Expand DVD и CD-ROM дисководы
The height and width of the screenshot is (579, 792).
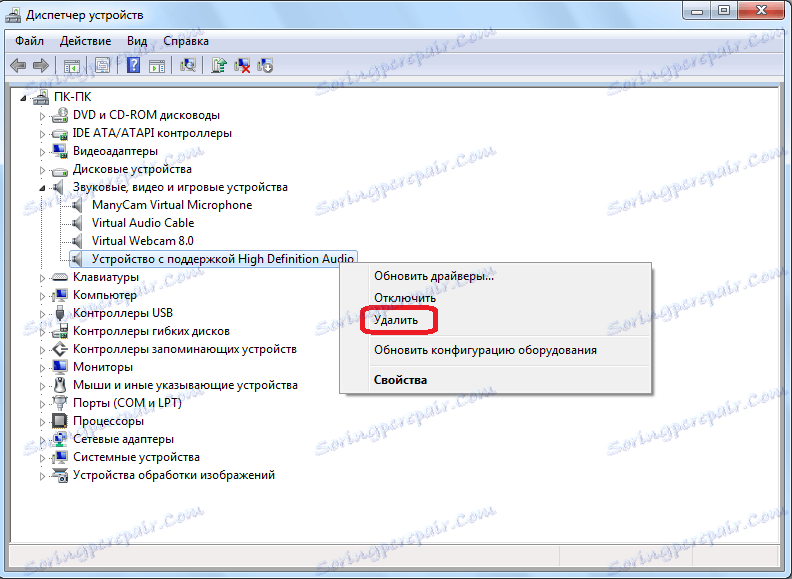click(42, 116)
